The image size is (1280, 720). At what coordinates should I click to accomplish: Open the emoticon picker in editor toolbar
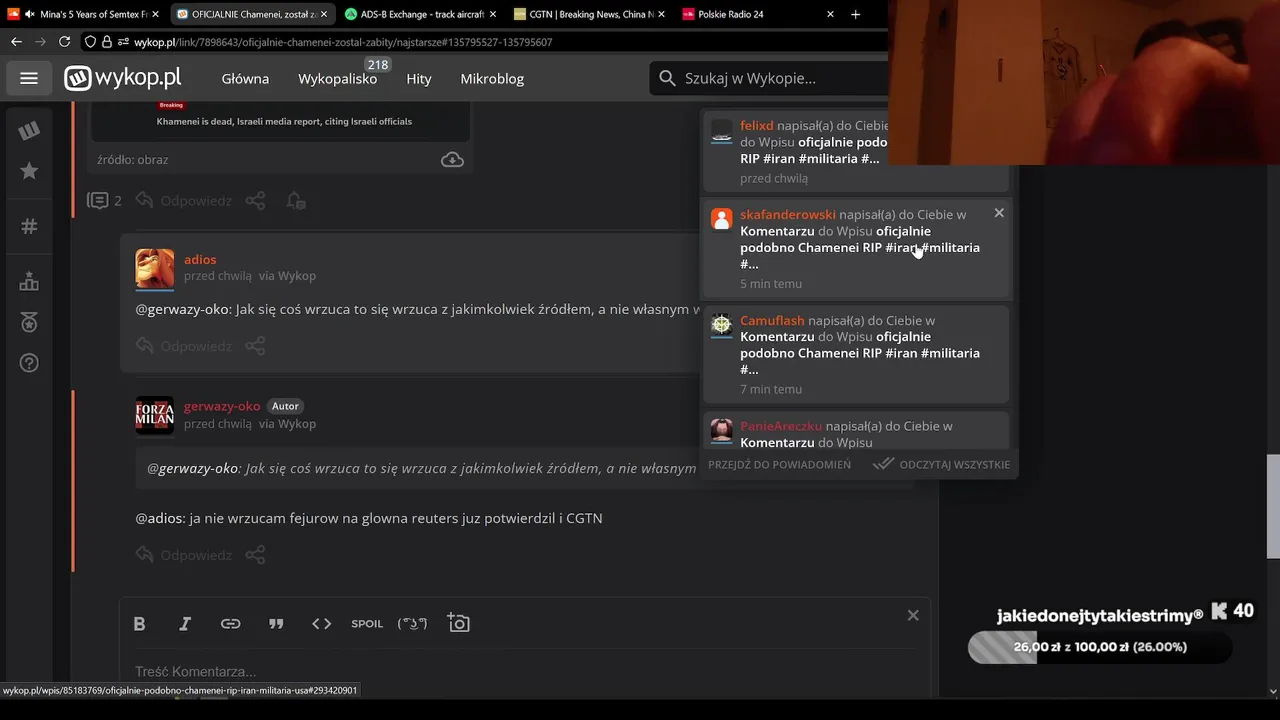[412, 623]
